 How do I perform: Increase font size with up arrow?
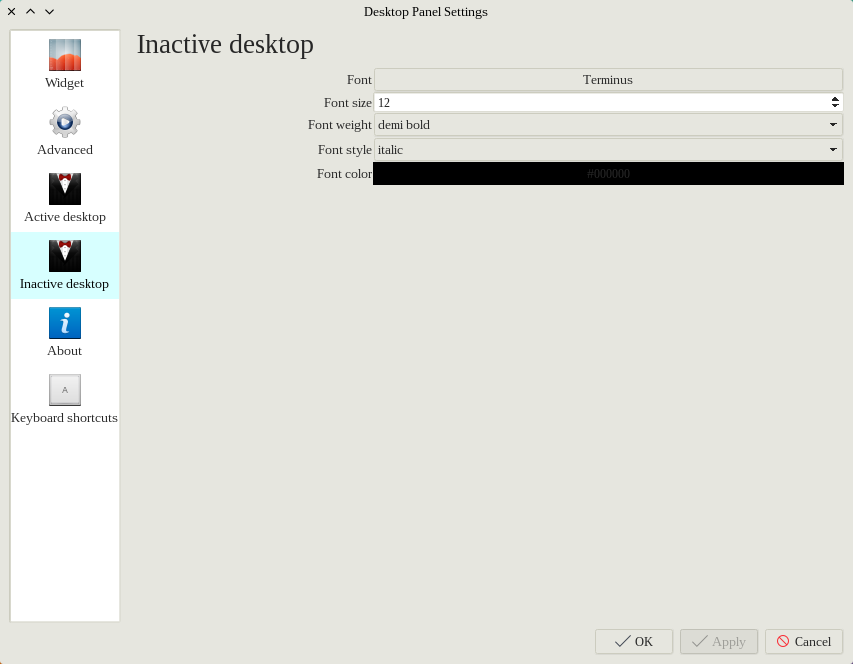[835, 99]
